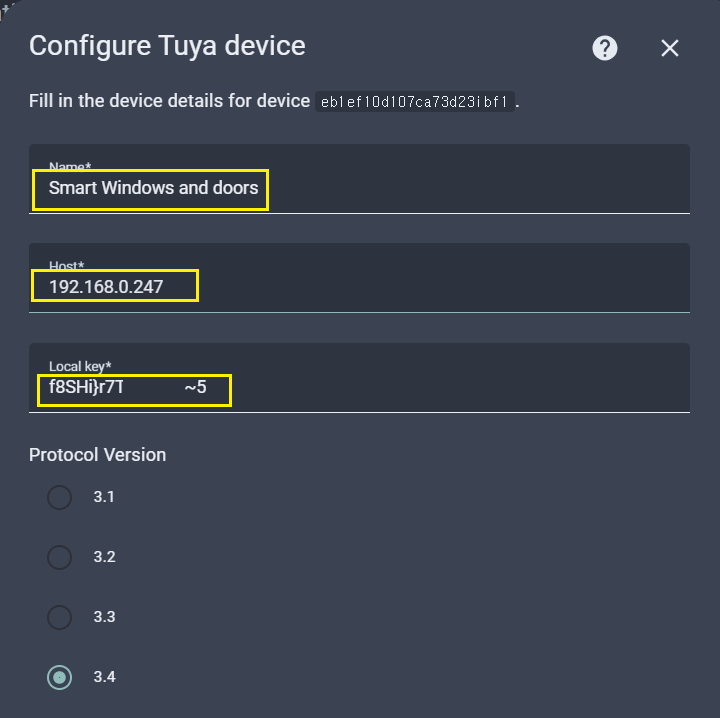Open the help icon in dialog header
The image size is (720, 718).
point(605,48)
